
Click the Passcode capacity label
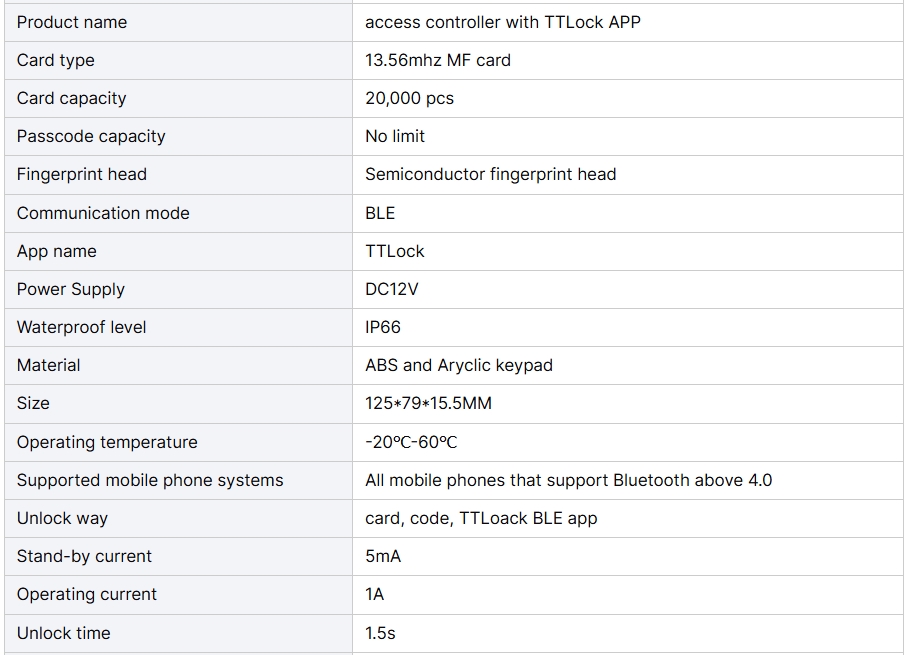point(91,136)
